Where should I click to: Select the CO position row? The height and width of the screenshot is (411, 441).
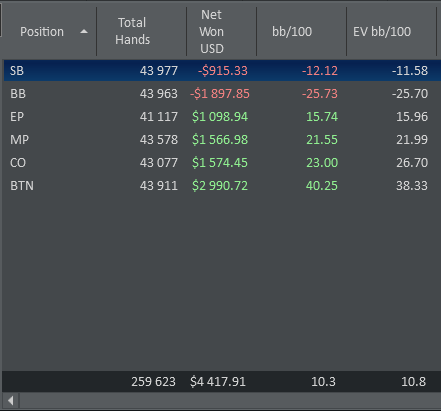point(222,163)
